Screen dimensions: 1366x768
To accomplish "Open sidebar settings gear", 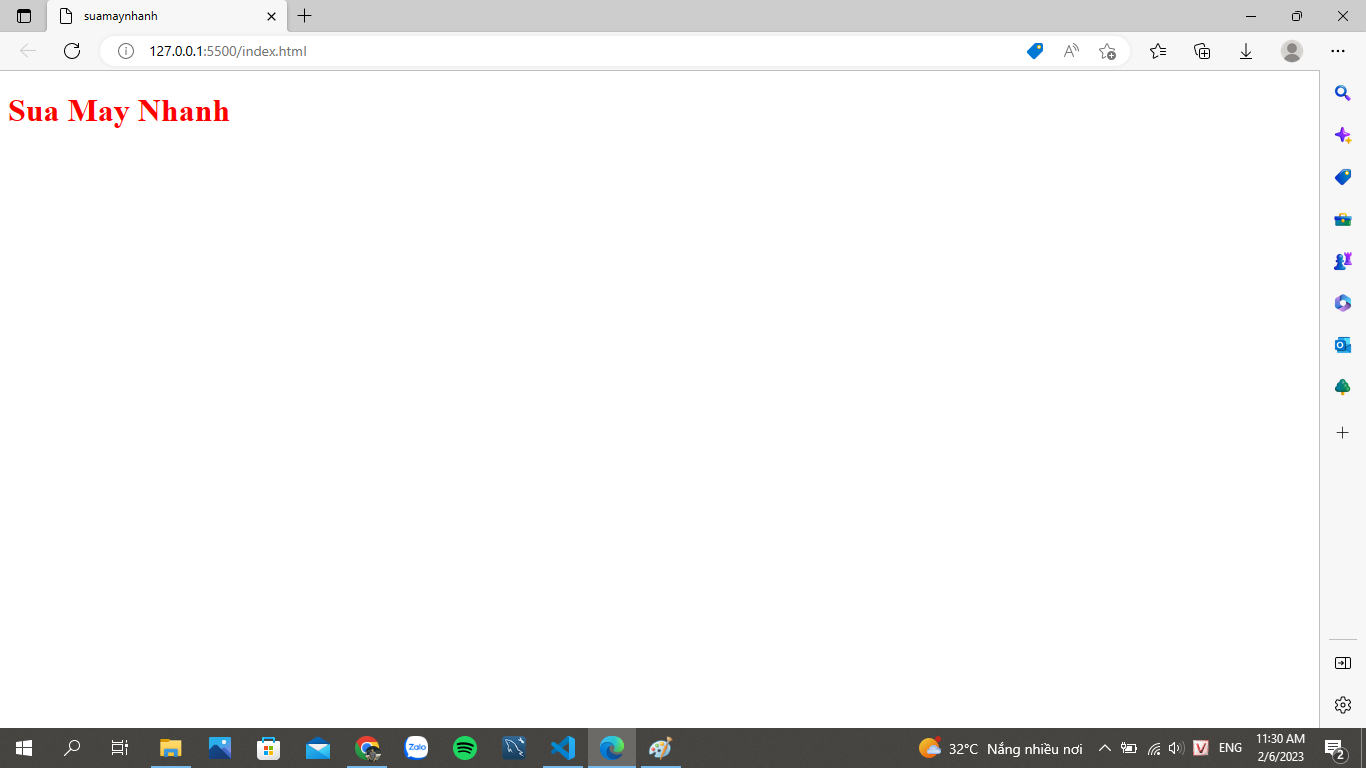I will coord(1343,705).
